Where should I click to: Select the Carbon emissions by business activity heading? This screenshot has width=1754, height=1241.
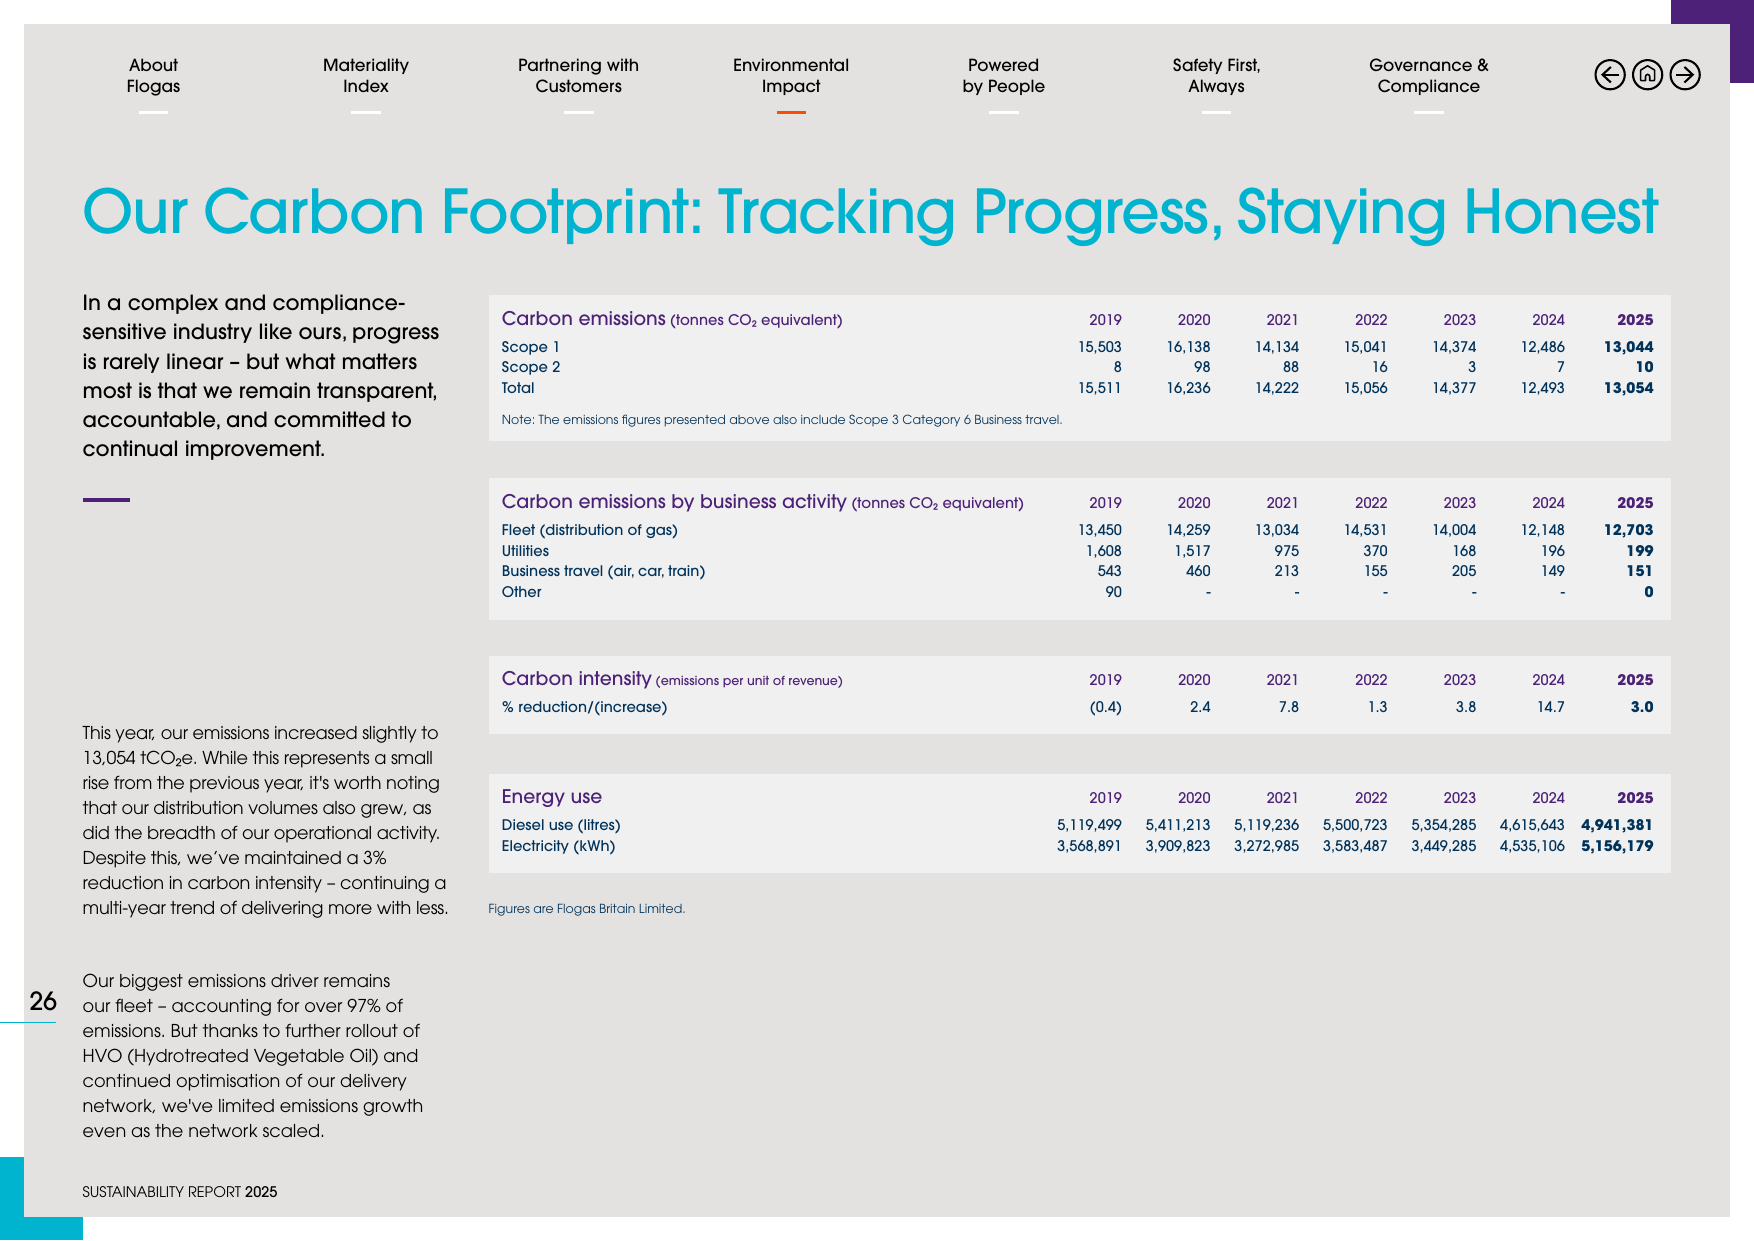[x=762, y=502]
